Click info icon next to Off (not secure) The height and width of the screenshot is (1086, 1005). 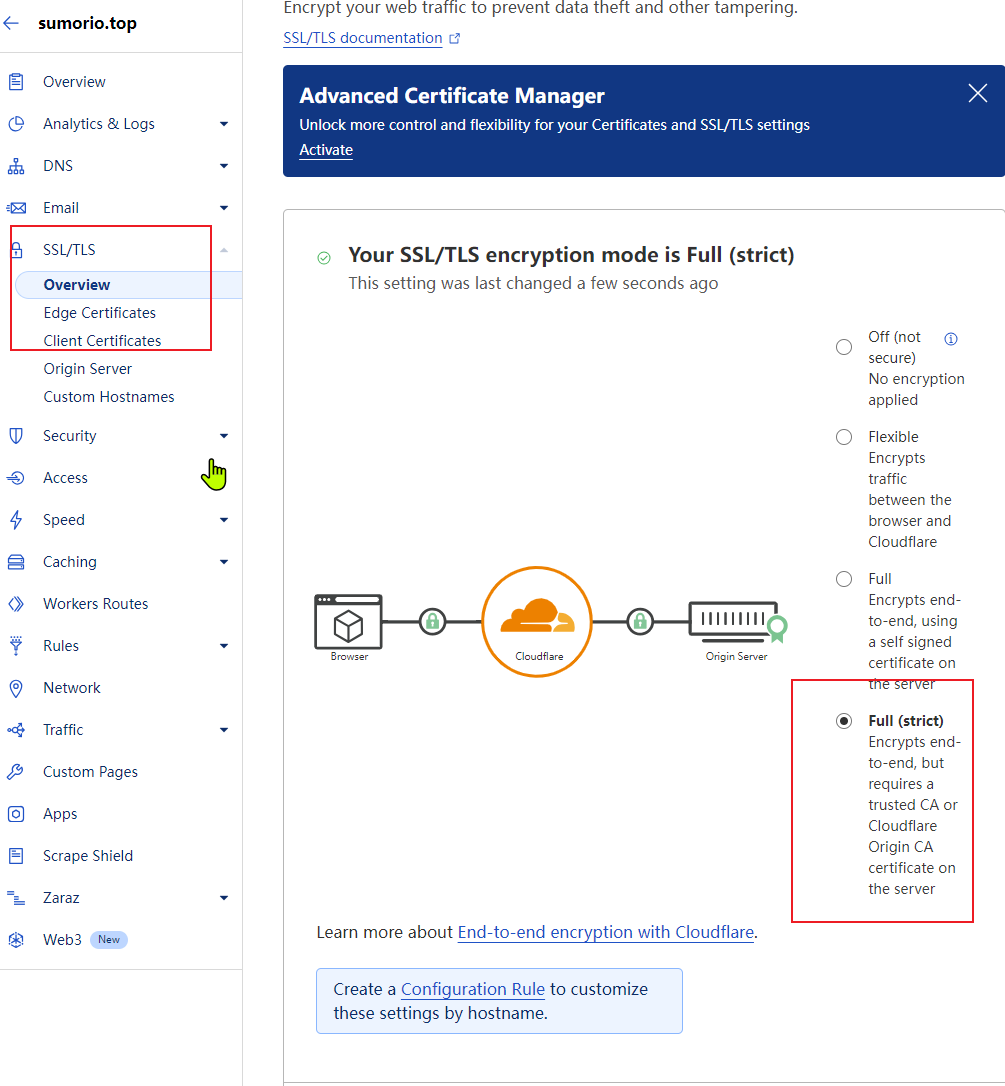point(951,338)
